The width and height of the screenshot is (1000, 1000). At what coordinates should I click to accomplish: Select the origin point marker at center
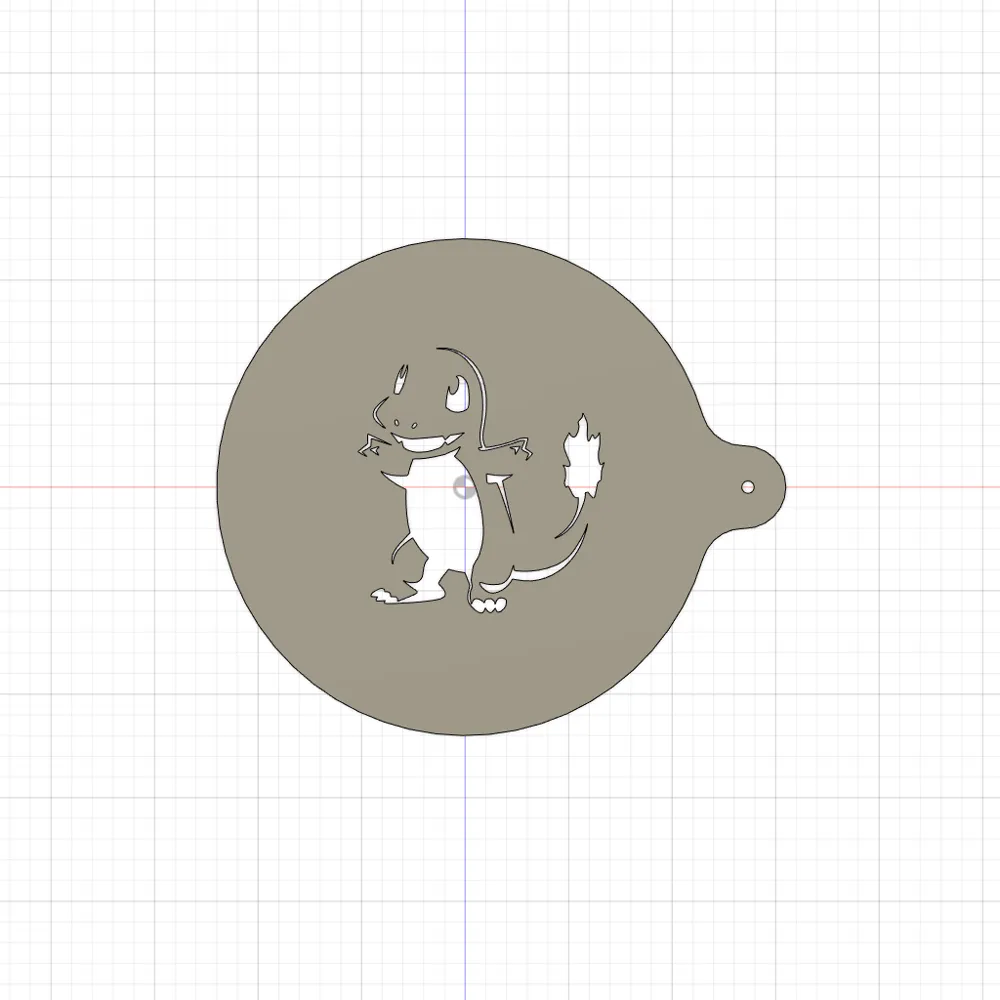tap(464, 488)
